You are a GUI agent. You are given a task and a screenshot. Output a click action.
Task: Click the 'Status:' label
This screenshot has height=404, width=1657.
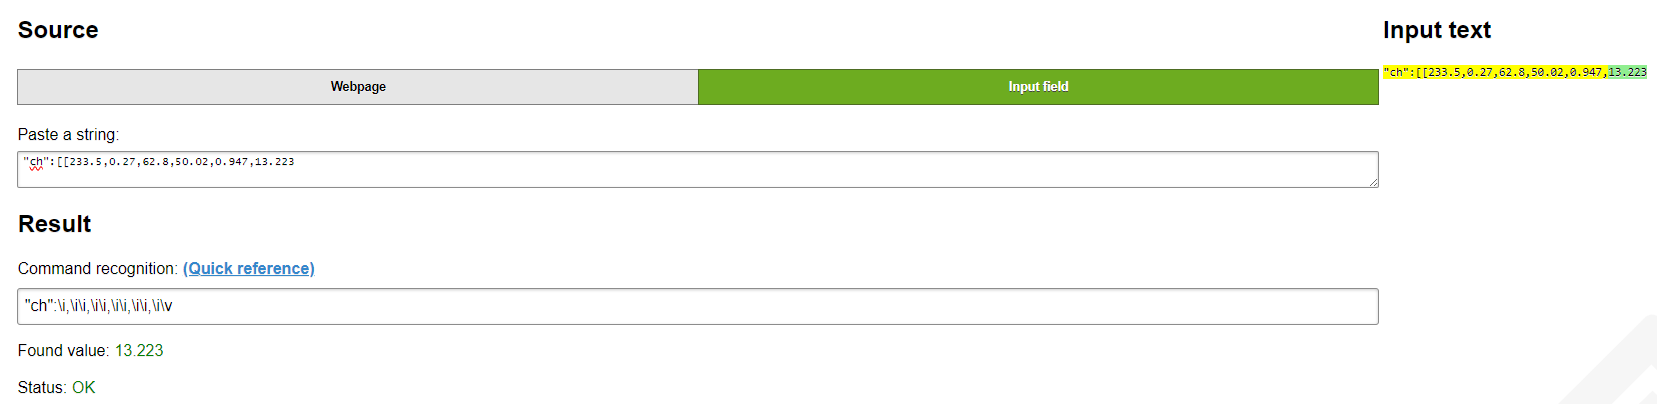(x=42, y=387)
